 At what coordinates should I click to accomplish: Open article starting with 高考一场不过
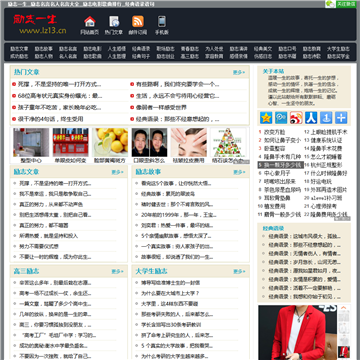55,293
